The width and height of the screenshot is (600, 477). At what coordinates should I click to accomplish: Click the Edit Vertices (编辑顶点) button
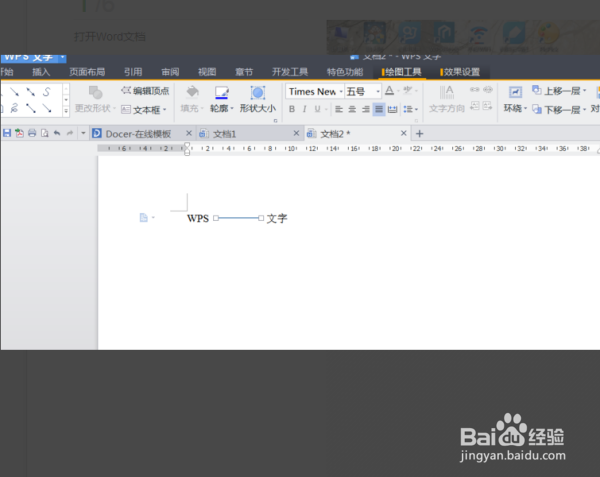pyautogui.click(x=145, y=91)
